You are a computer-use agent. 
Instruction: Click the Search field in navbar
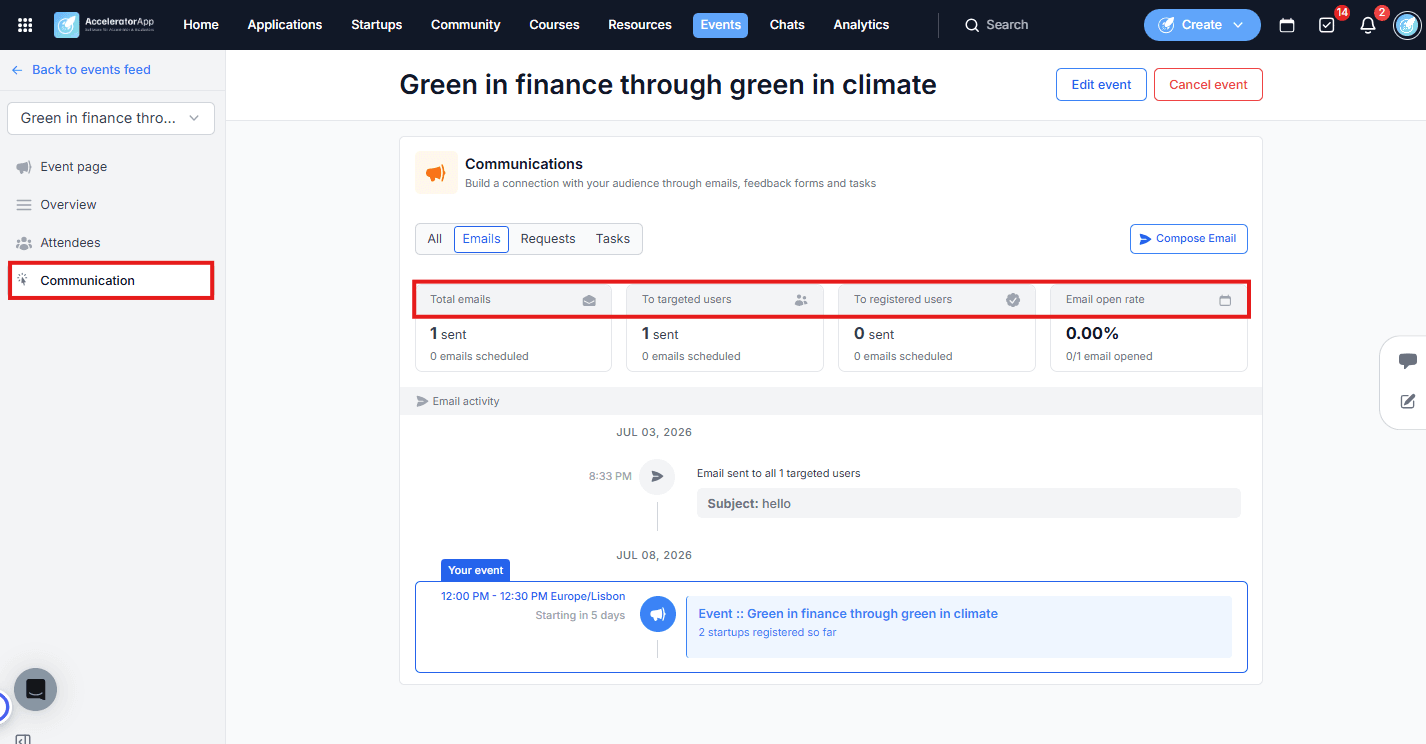coord(1007,25)
